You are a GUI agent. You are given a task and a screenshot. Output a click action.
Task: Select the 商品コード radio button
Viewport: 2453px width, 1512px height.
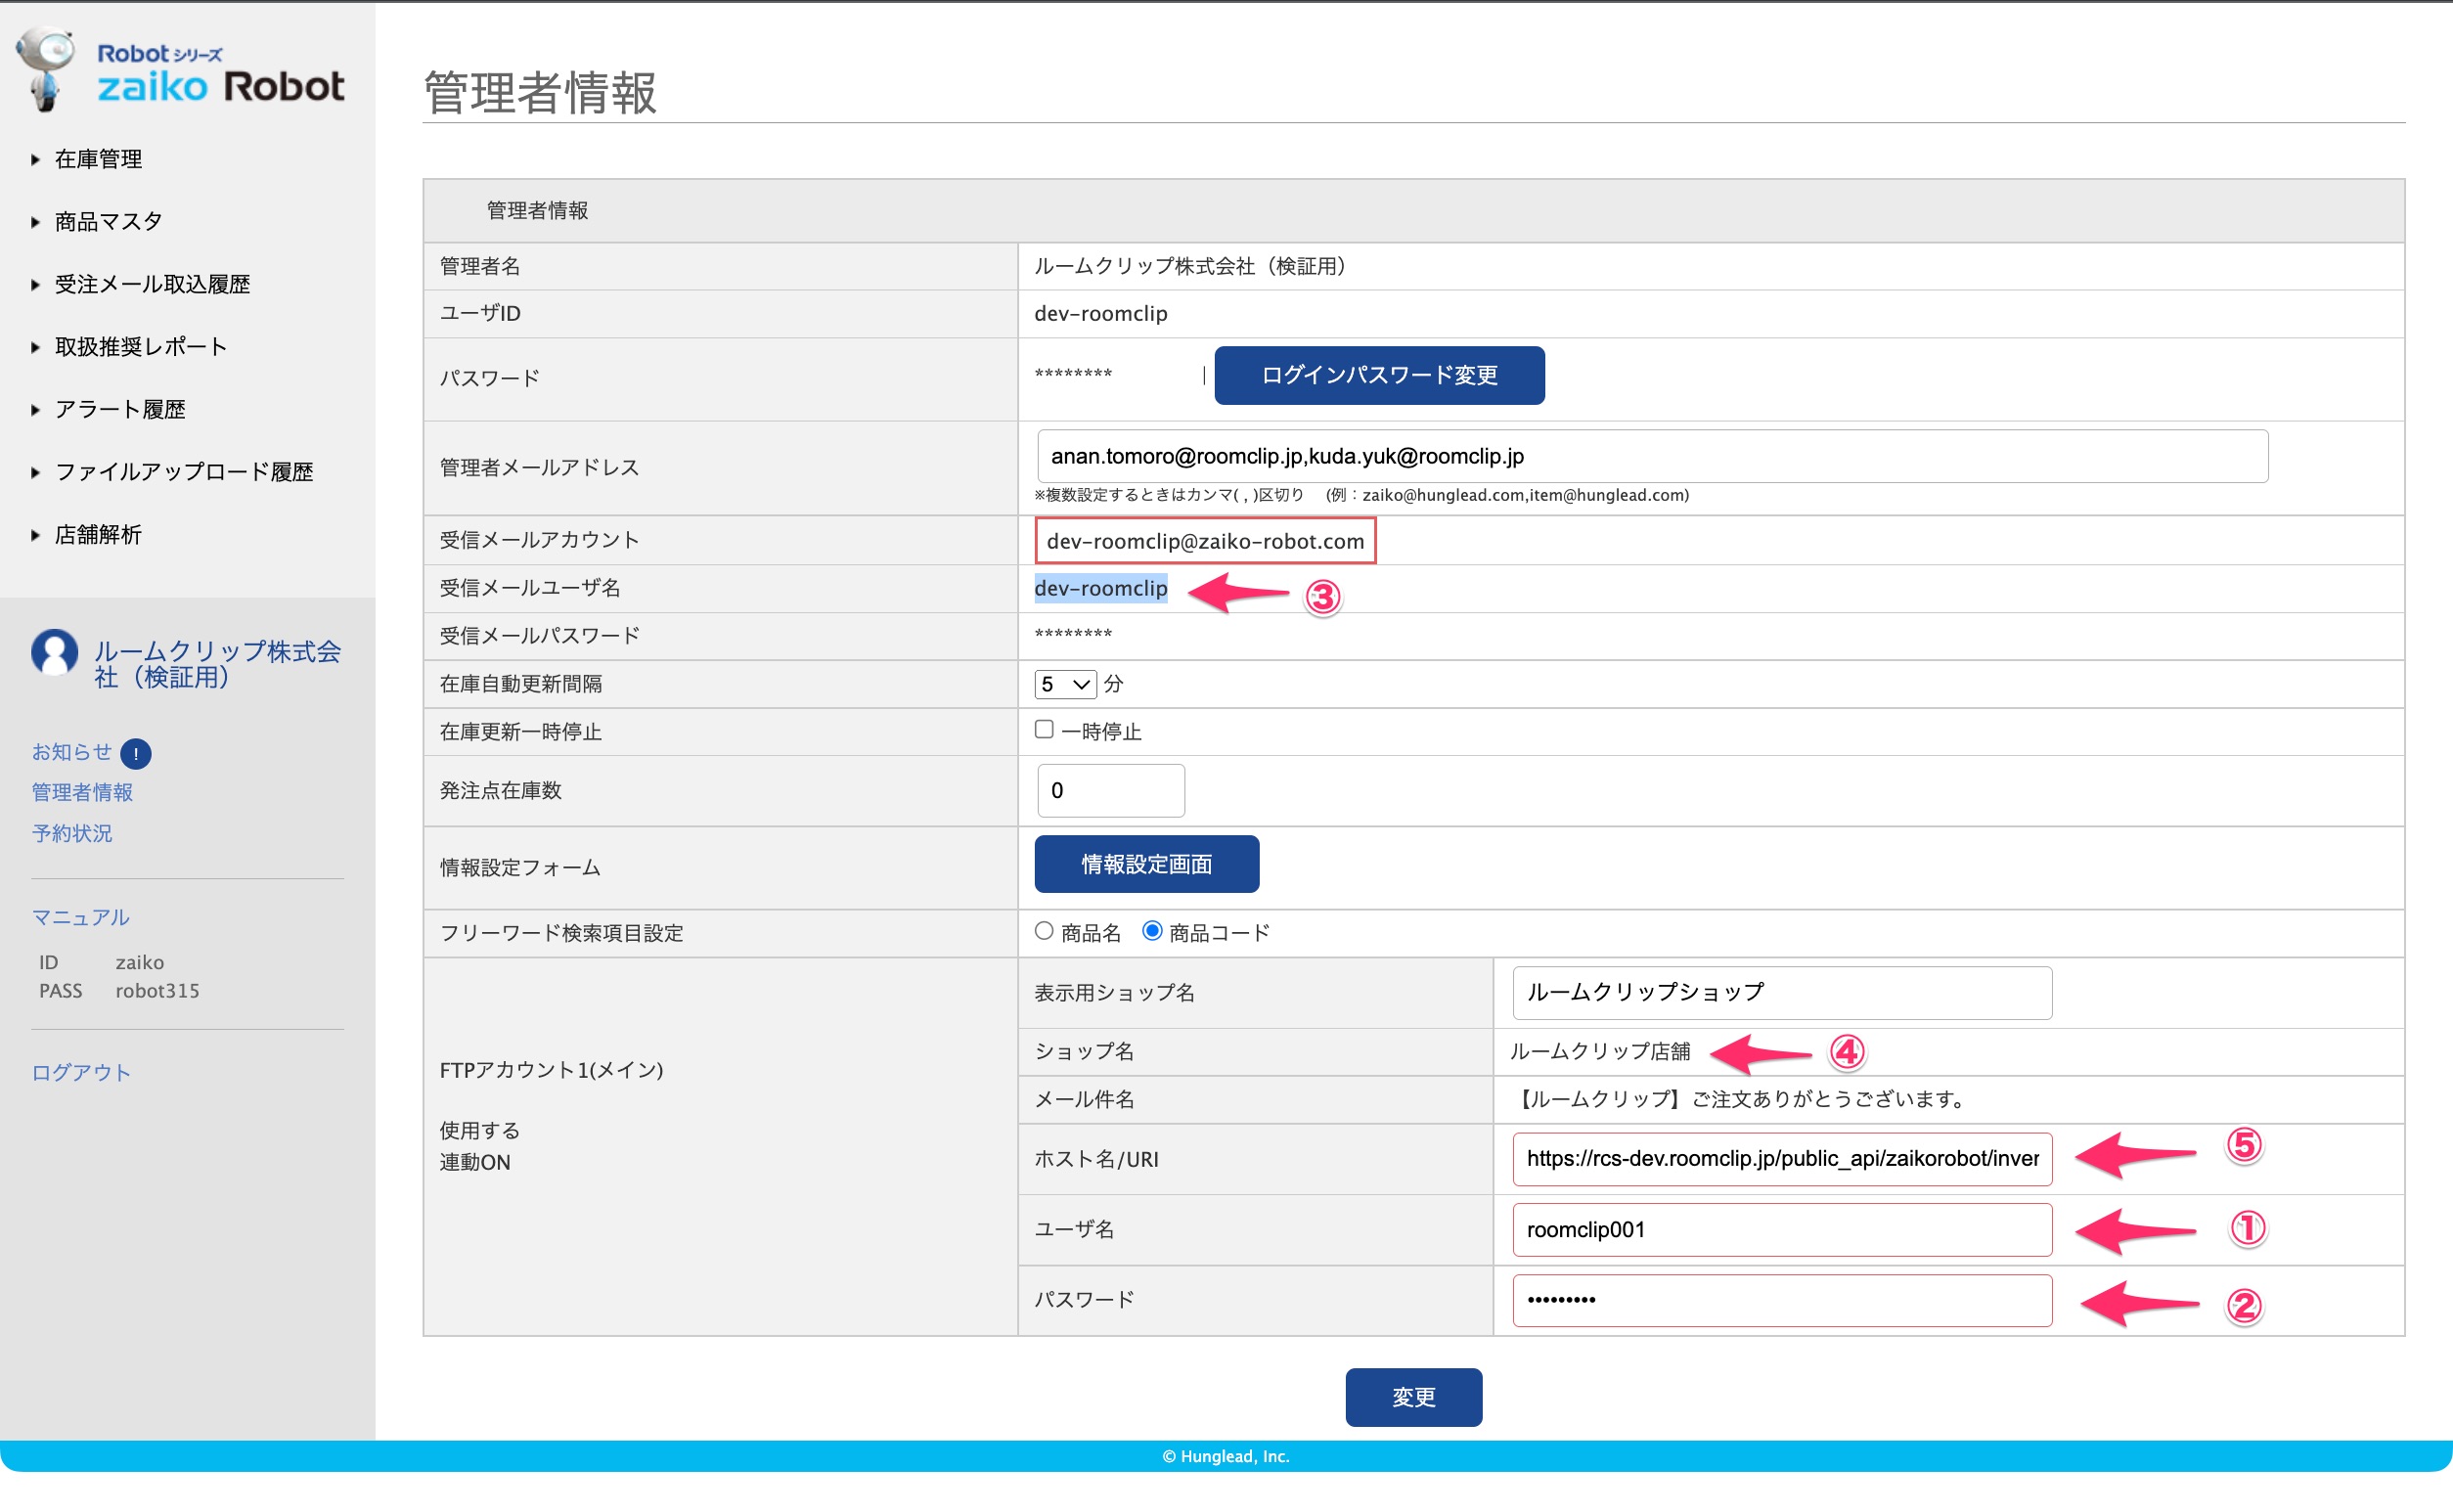point(1152,931)
